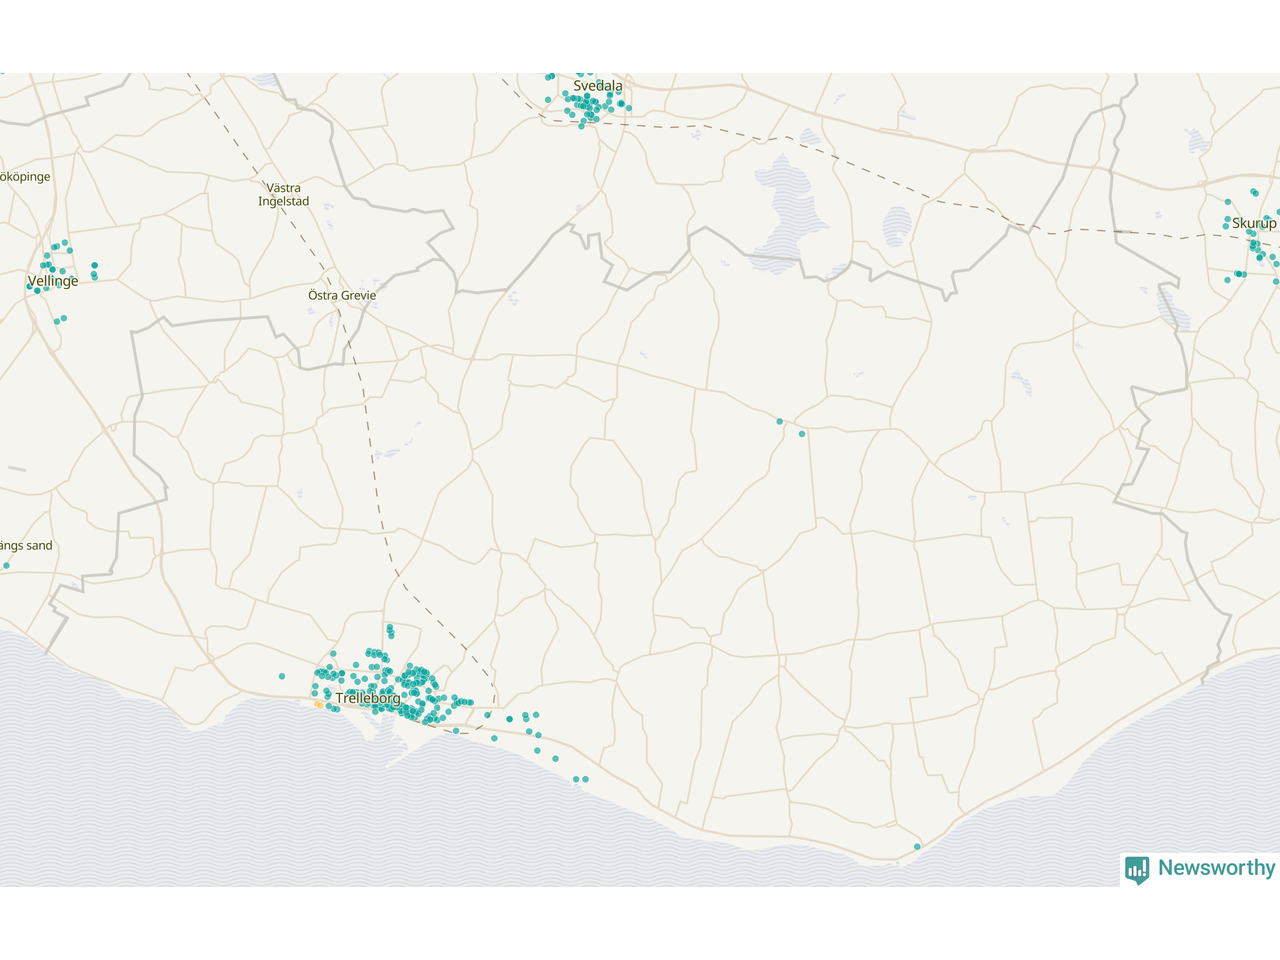Select the left dot of central map pair
Viewport: 1280px width, 960px height.
tap(780, 422)
